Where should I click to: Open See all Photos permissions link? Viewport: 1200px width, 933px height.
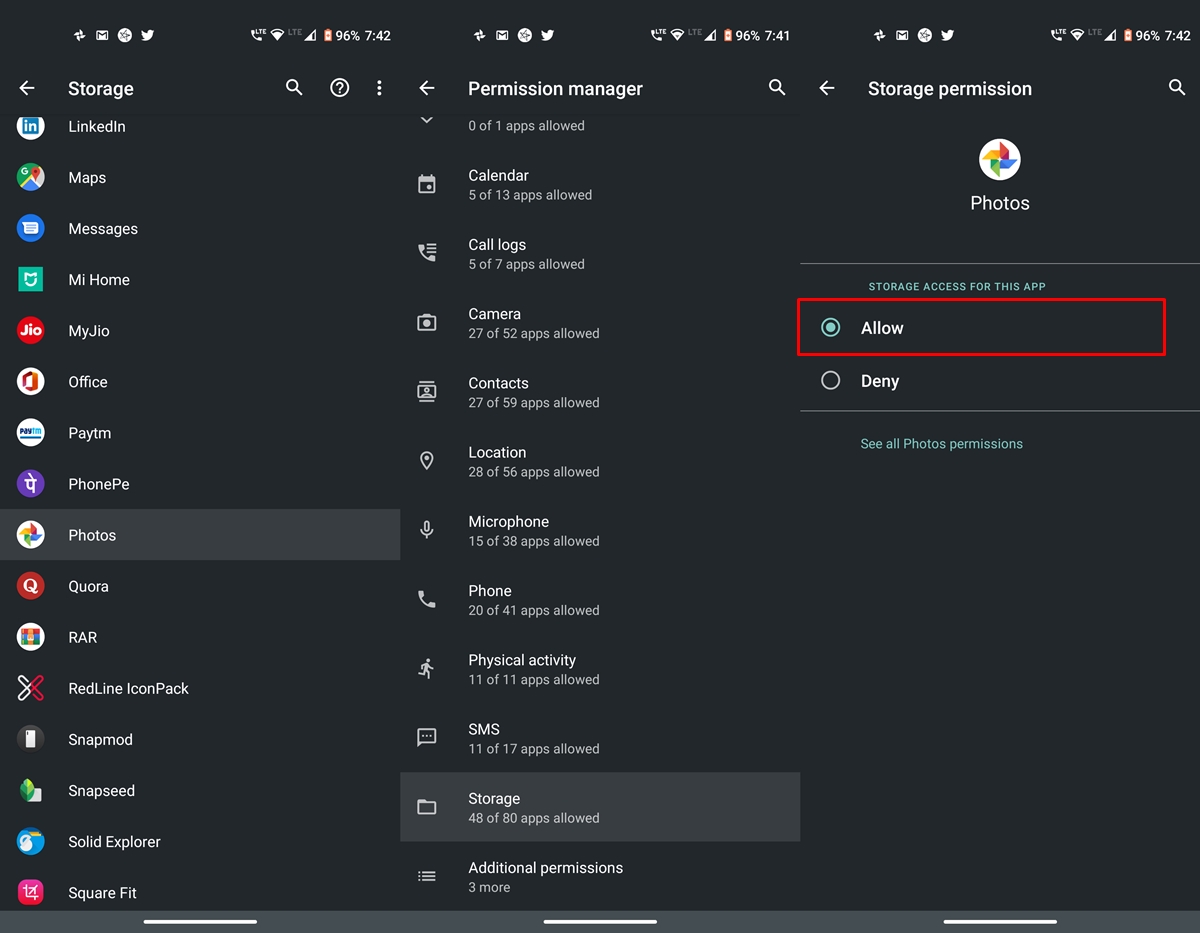pyautogui.click(x=941, y=443)
